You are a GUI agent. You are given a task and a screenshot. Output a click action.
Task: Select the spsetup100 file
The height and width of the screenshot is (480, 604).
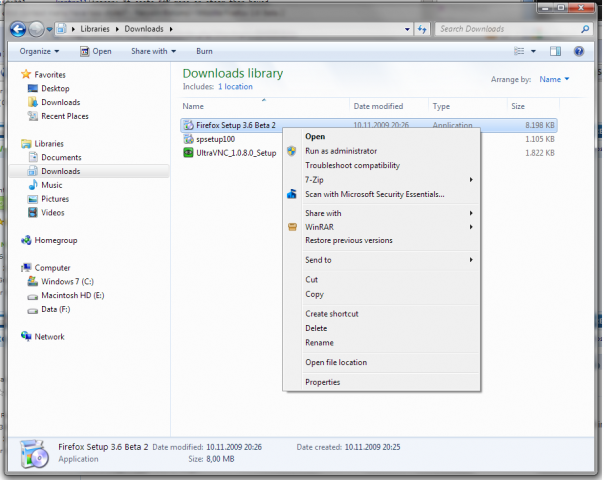point(215,139)
